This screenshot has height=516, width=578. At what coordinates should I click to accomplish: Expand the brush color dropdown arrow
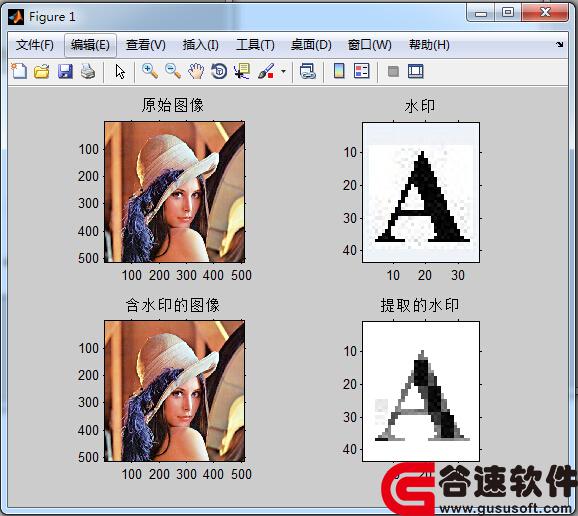[283, 71]
